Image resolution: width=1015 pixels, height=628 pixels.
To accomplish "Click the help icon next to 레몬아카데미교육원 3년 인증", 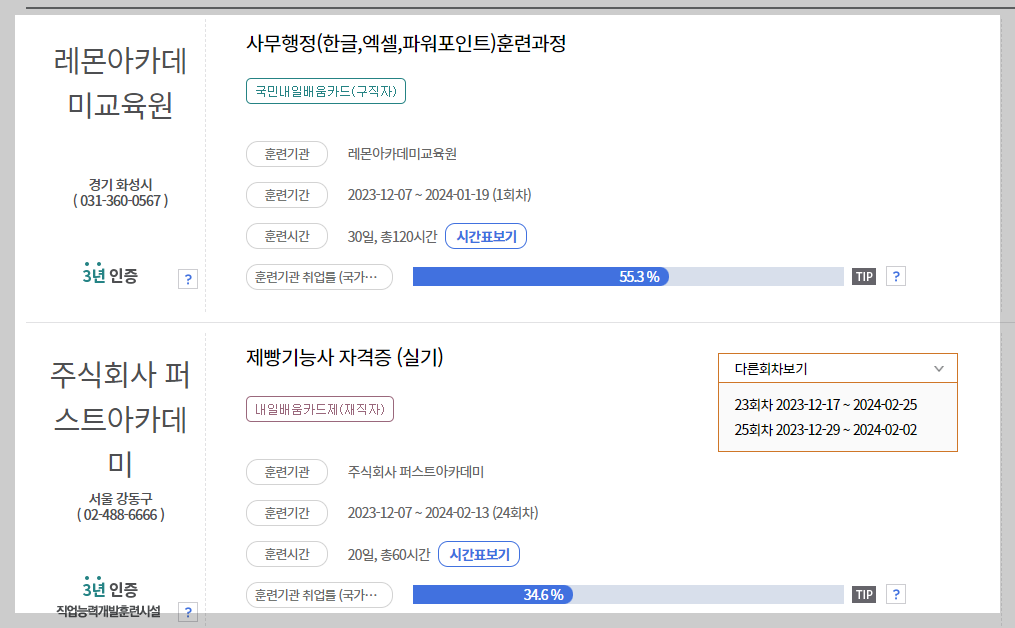I will (x=188, y=279).
